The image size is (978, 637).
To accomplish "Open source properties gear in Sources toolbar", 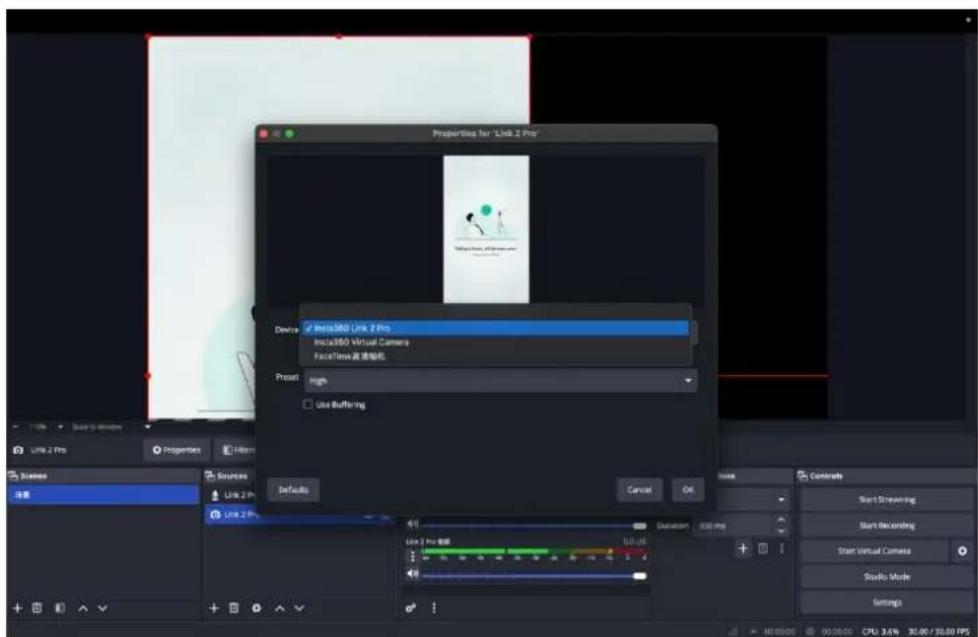I will pos(256,608).
